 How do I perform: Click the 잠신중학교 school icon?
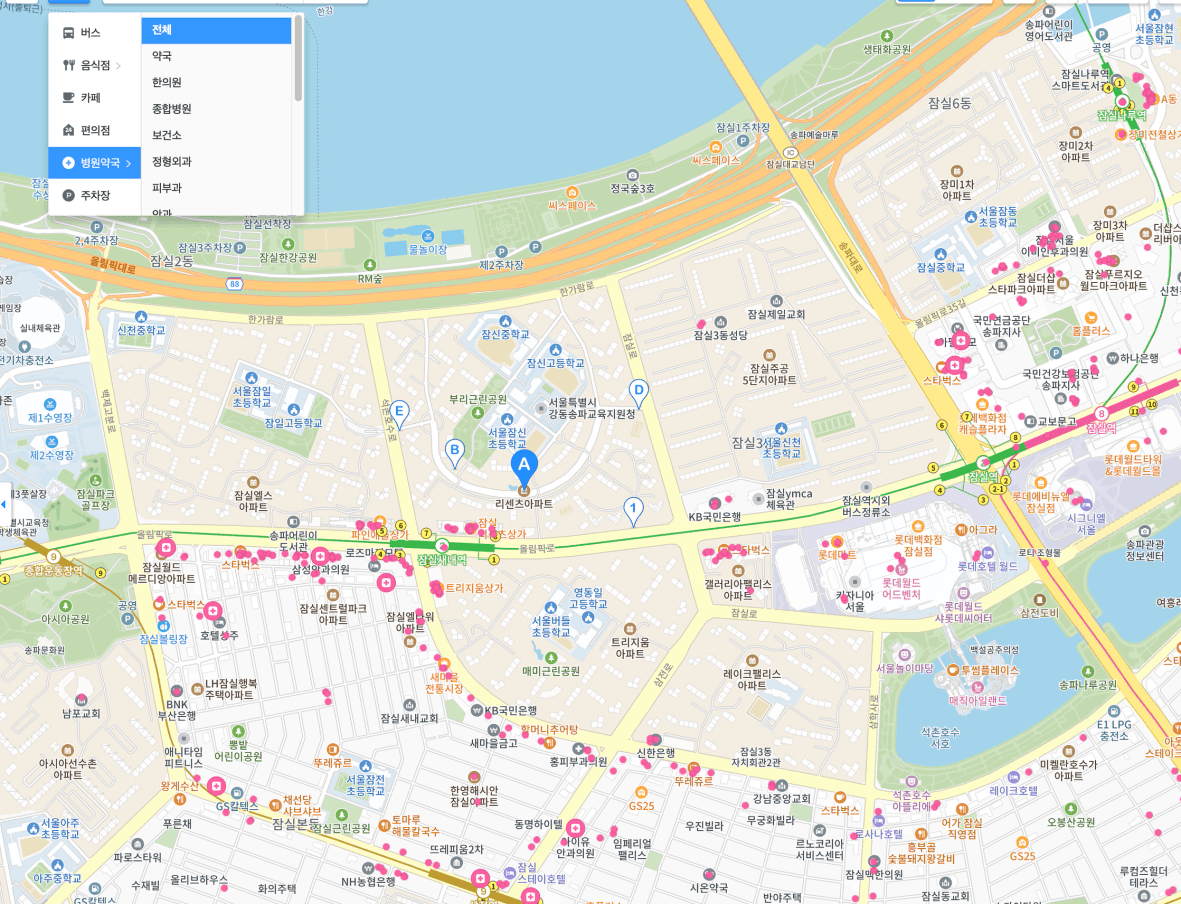tap(505, 321)
